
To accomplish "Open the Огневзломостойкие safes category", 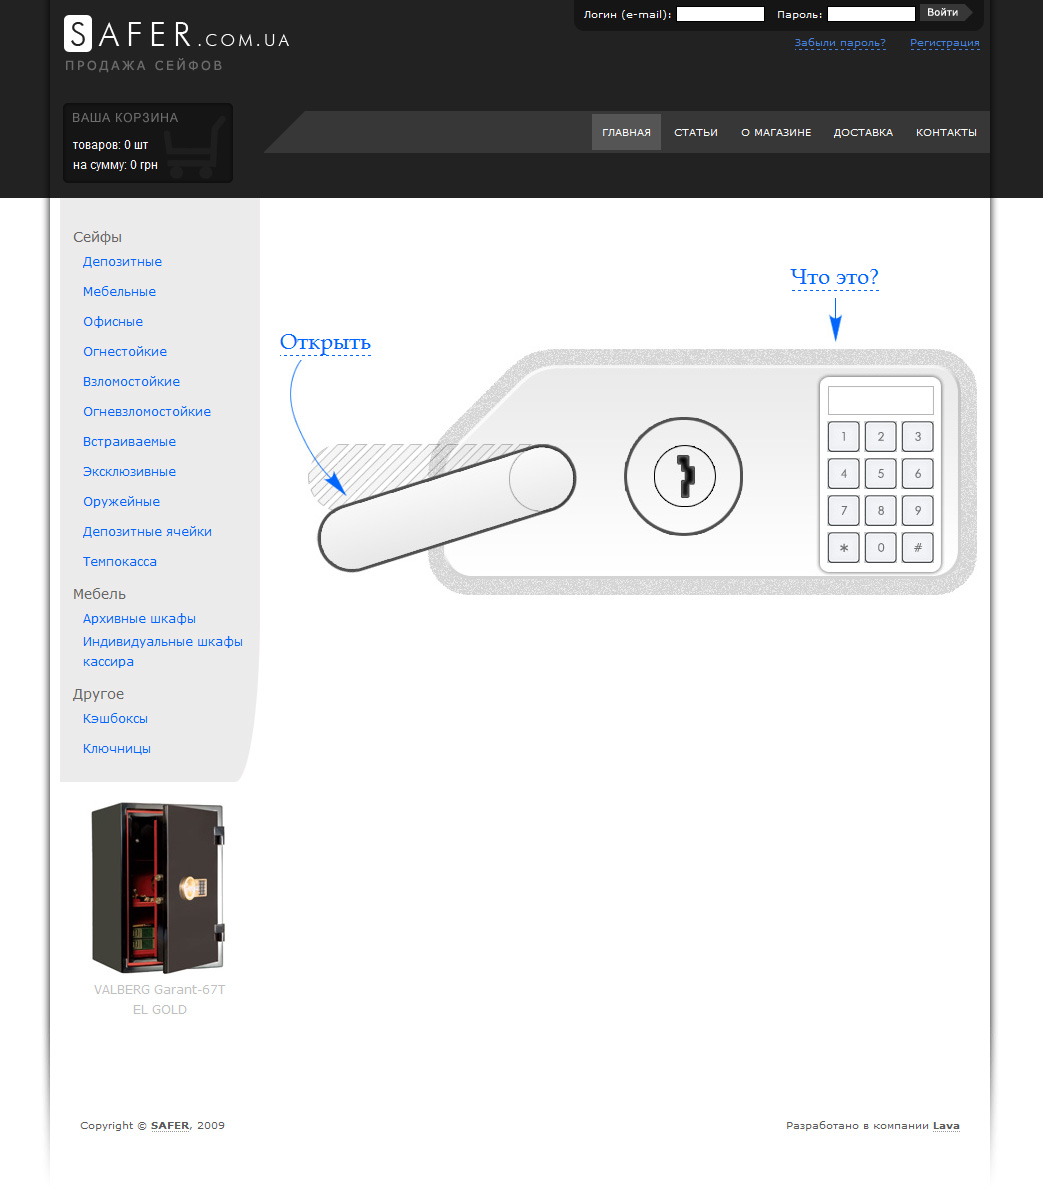I will 147,411.
